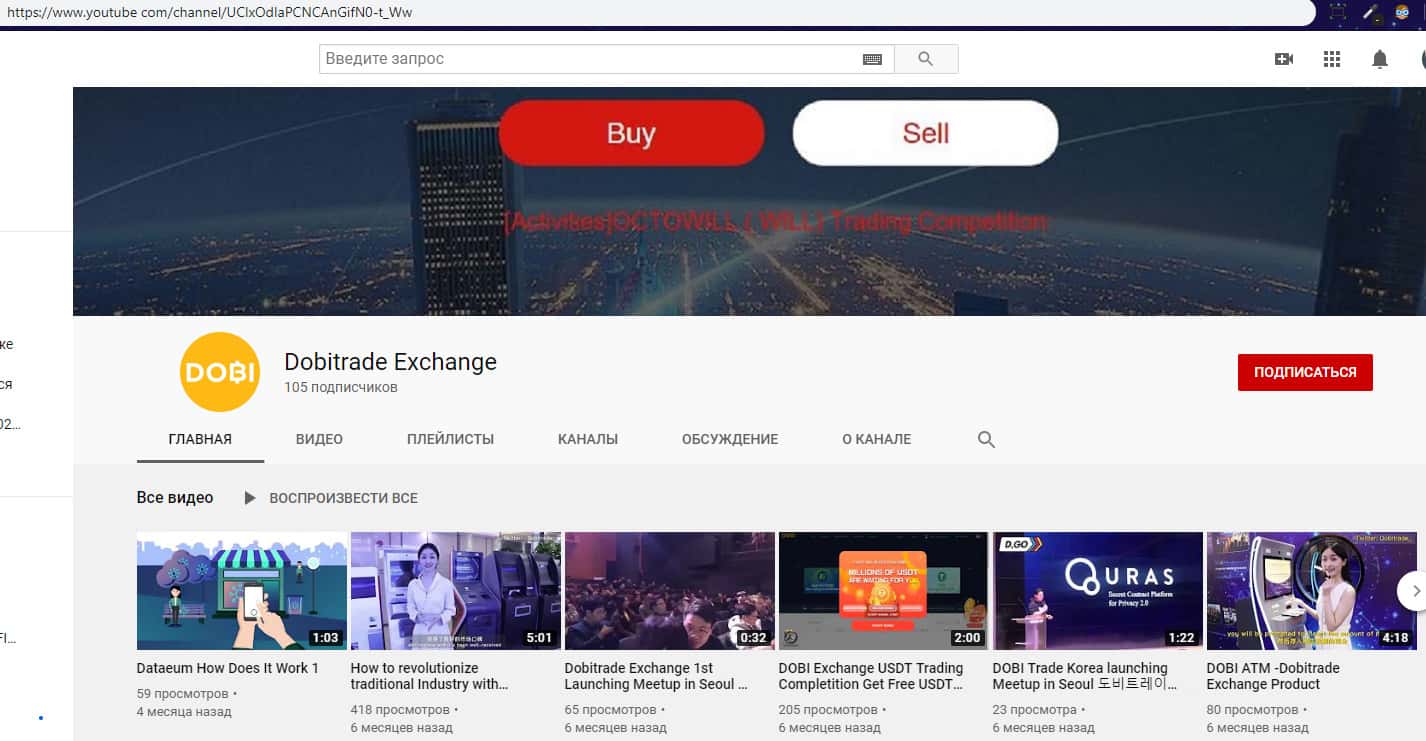Open the ПЛЕЙЛИСТЫ tab
1426x741 pixels.
pos(450,439)
